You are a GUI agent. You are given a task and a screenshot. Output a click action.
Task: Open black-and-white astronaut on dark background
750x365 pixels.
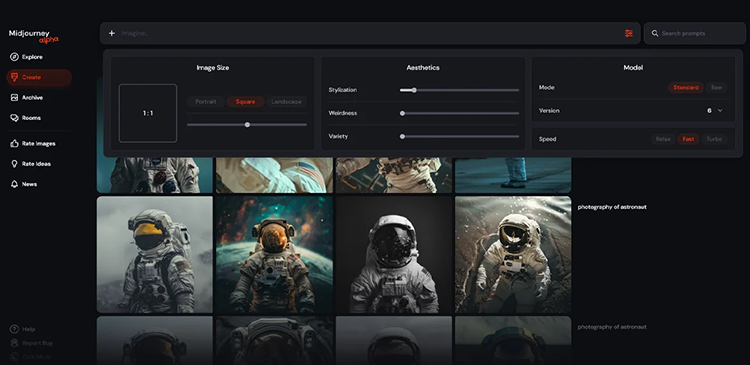tap(394, 254)
